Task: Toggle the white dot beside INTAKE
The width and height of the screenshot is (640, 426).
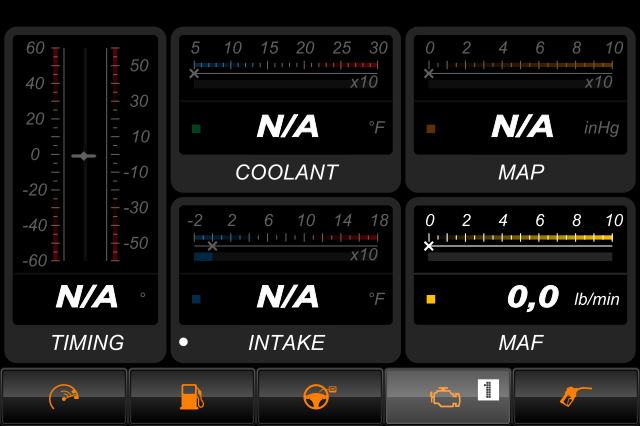Action: click(x=184, y=342)
